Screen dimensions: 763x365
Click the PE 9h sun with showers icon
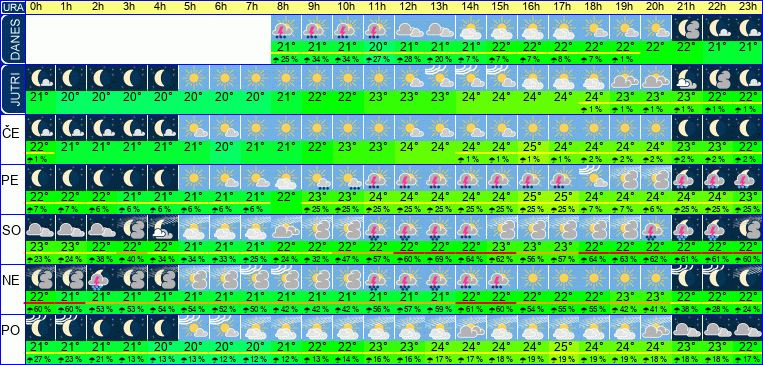316,178
